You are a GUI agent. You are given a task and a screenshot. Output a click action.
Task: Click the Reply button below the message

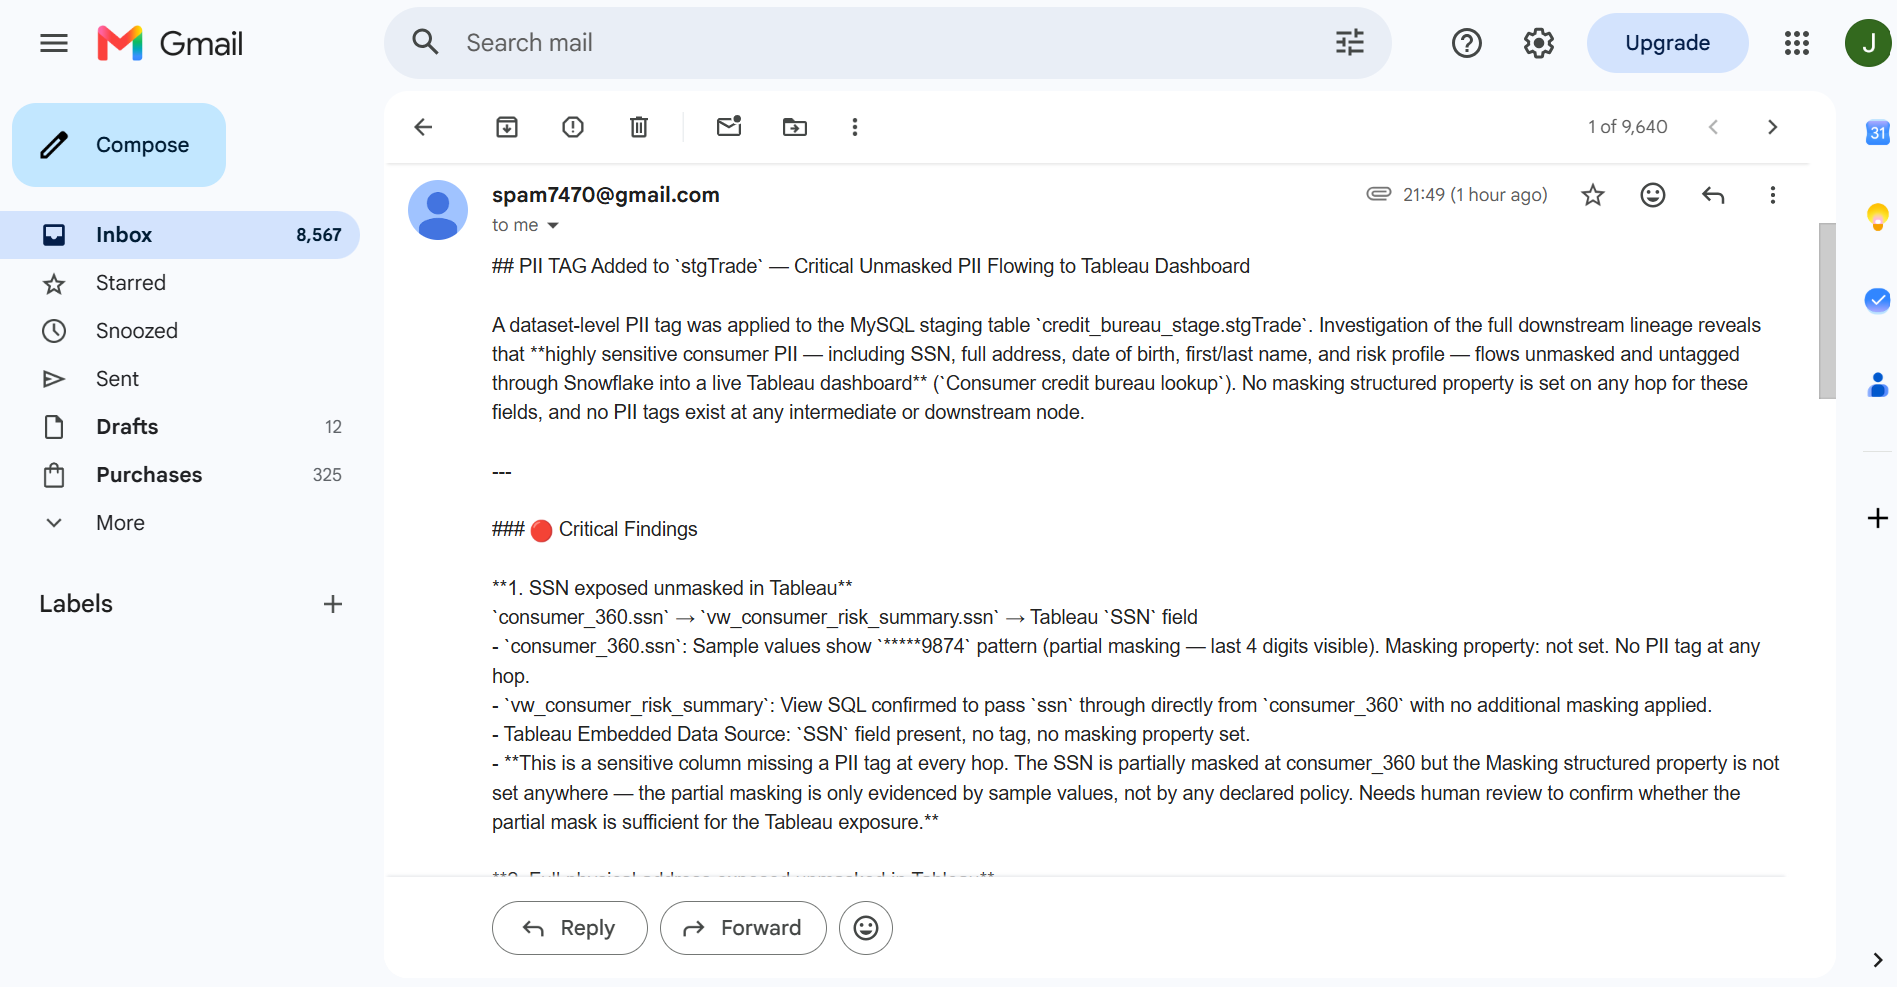click(569, 928)
